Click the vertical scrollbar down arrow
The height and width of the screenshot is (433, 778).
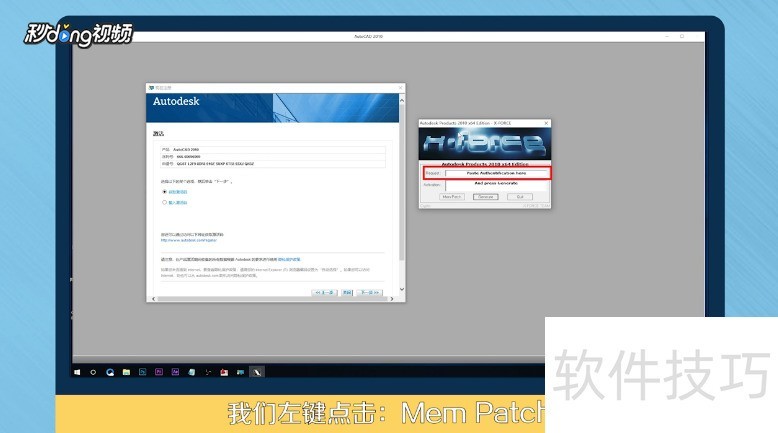(x=402, y=289)
